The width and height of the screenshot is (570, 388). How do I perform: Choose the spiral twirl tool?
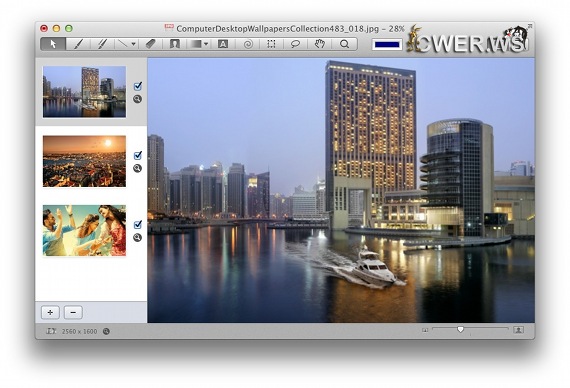pos(248,44)
